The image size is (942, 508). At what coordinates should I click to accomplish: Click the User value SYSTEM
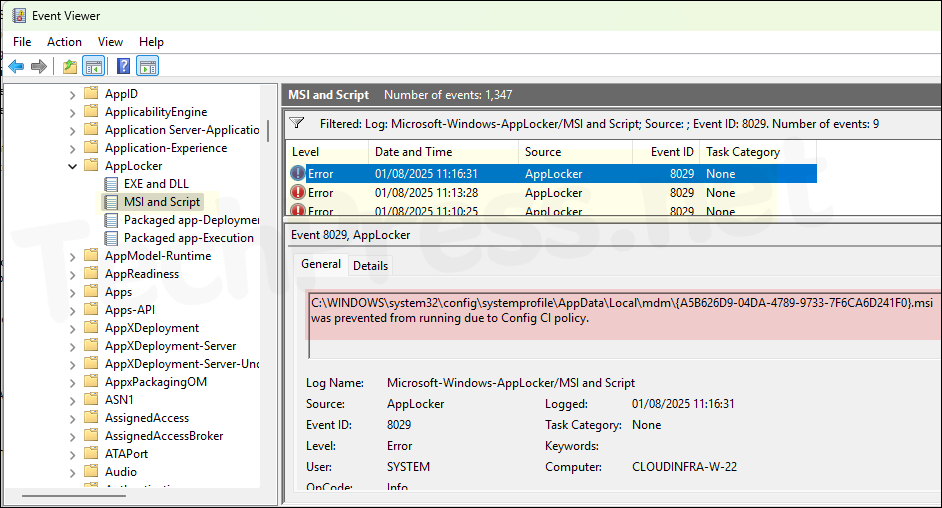click(x=409, y=467)
